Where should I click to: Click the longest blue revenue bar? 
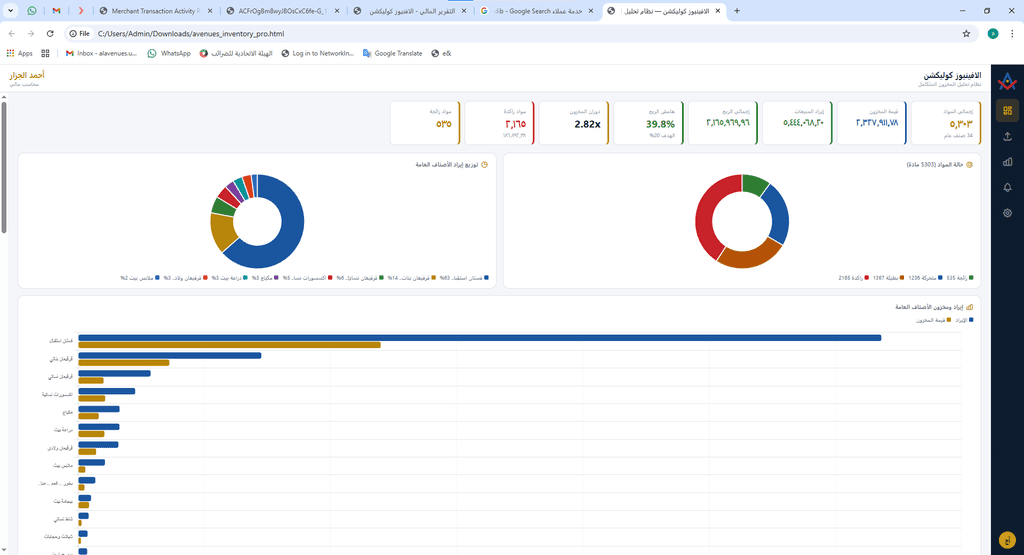[479, 338]
